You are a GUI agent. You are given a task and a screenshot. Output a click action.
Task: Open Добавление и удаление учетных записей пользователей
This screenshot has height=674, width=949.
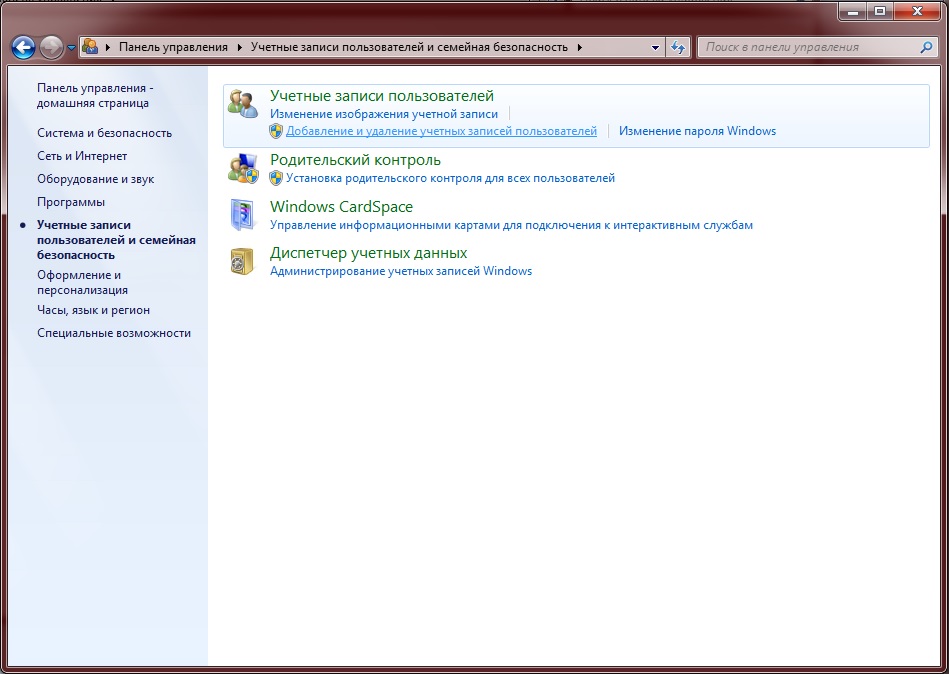click(441, 131)
